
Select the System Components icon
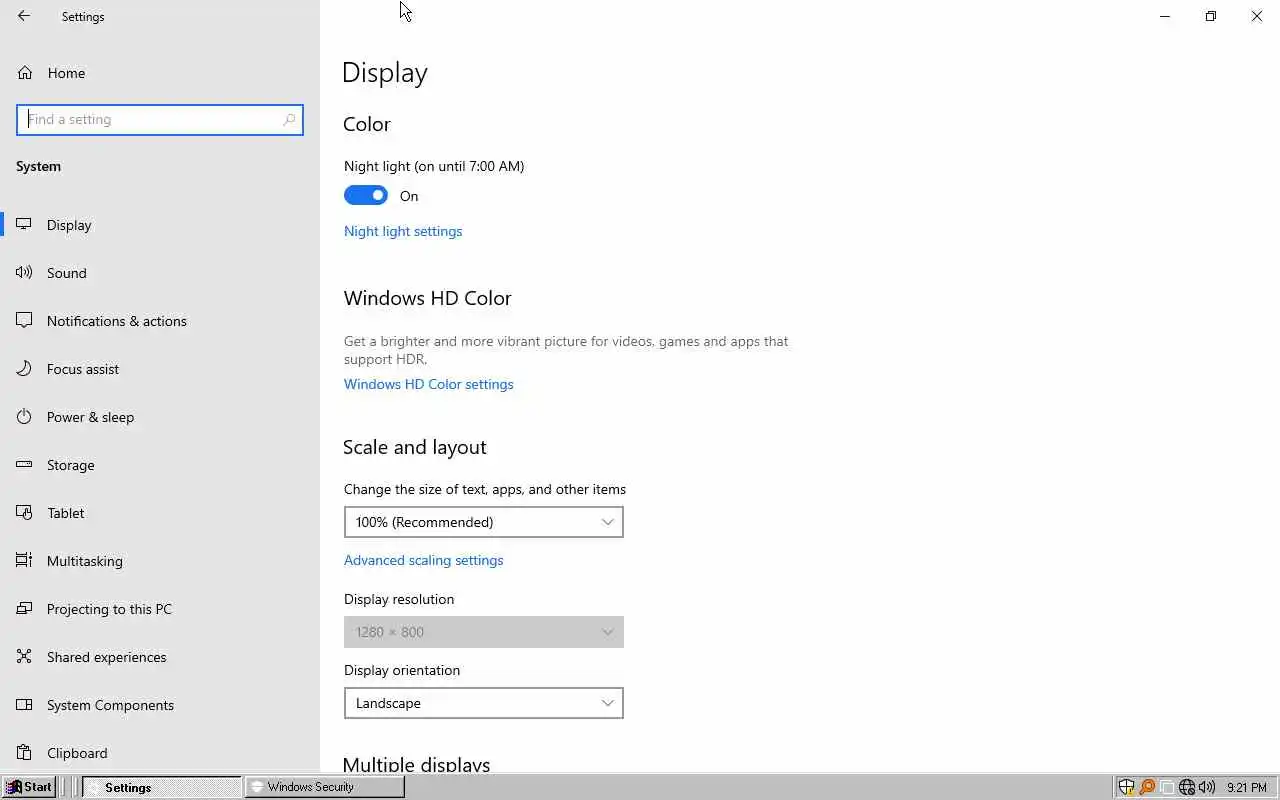coord(24,705)
